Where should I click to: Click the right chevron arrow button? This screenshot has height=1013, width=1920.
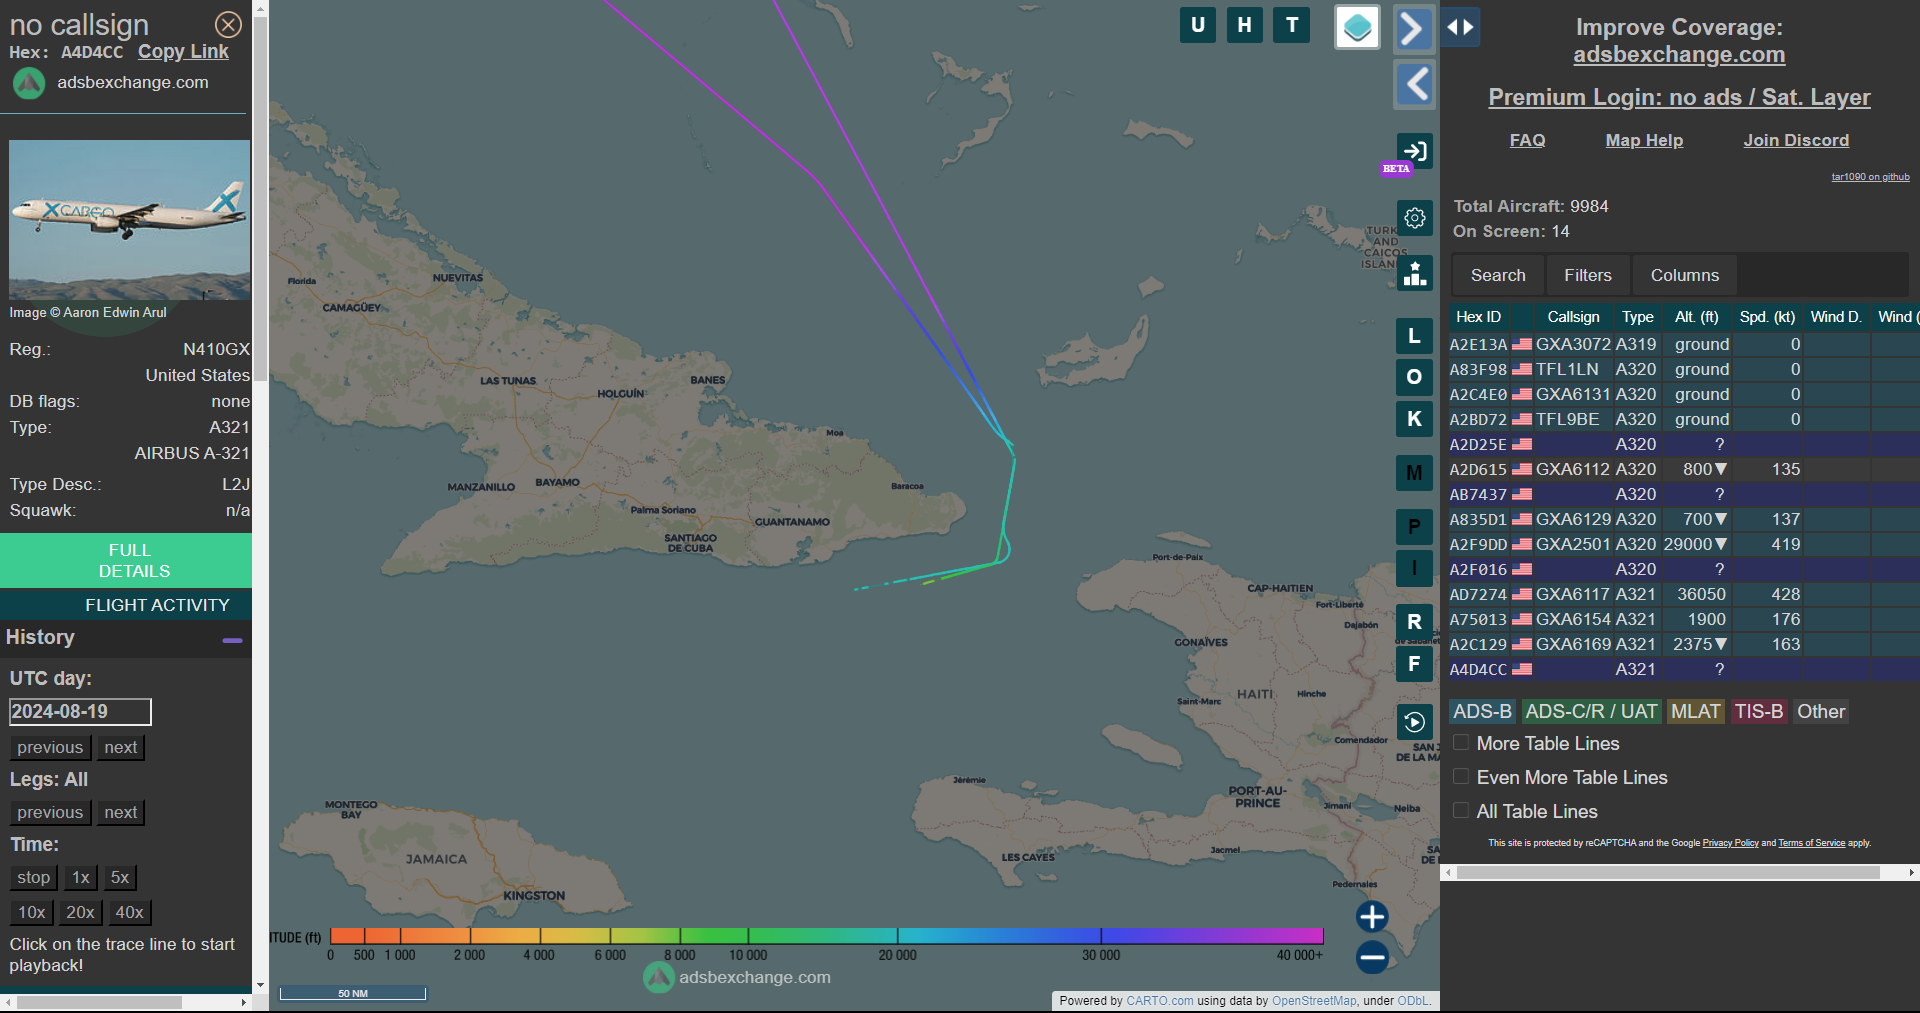click(x=1414, y=28)
